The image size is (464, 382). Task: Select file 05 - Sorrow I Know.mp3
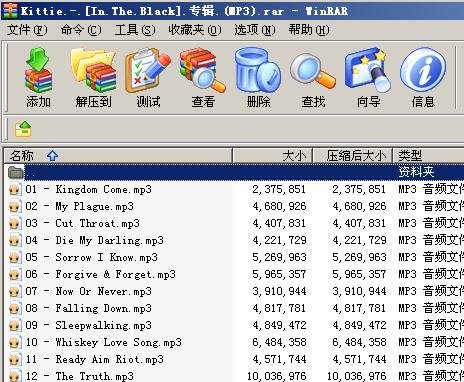click(91, 257)
